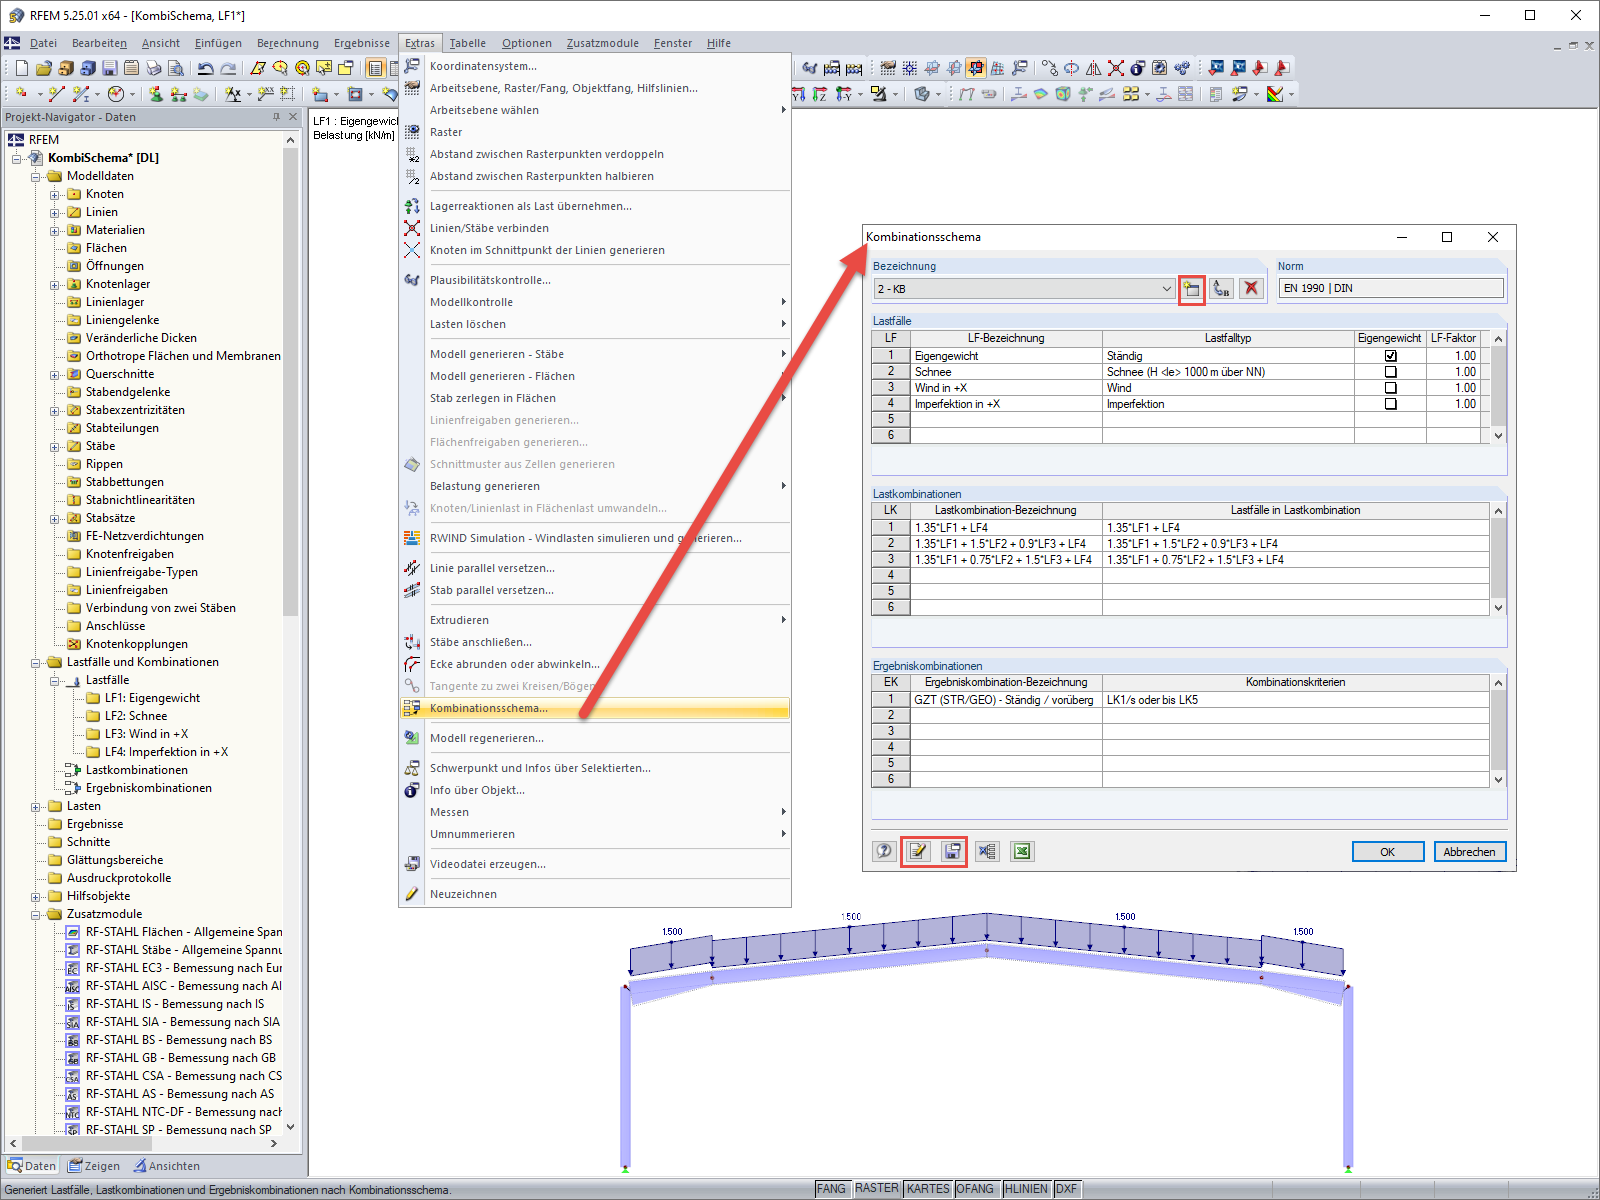This screenshot has width=1600, height=1200.
Task: Create a new combination scheme in the dialog
Action: pyautogui.click(x=1191, y=289)
